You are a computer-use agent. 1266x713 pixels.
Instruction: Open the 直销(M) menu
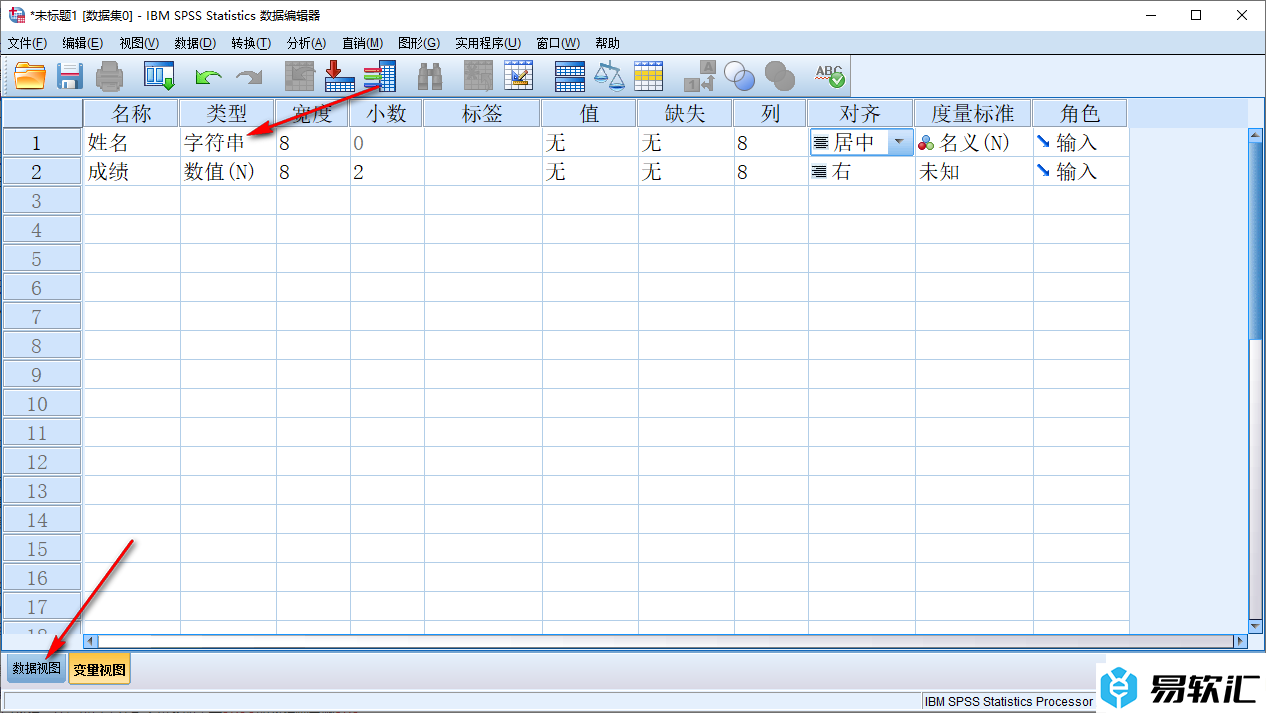tap(363, 43)
